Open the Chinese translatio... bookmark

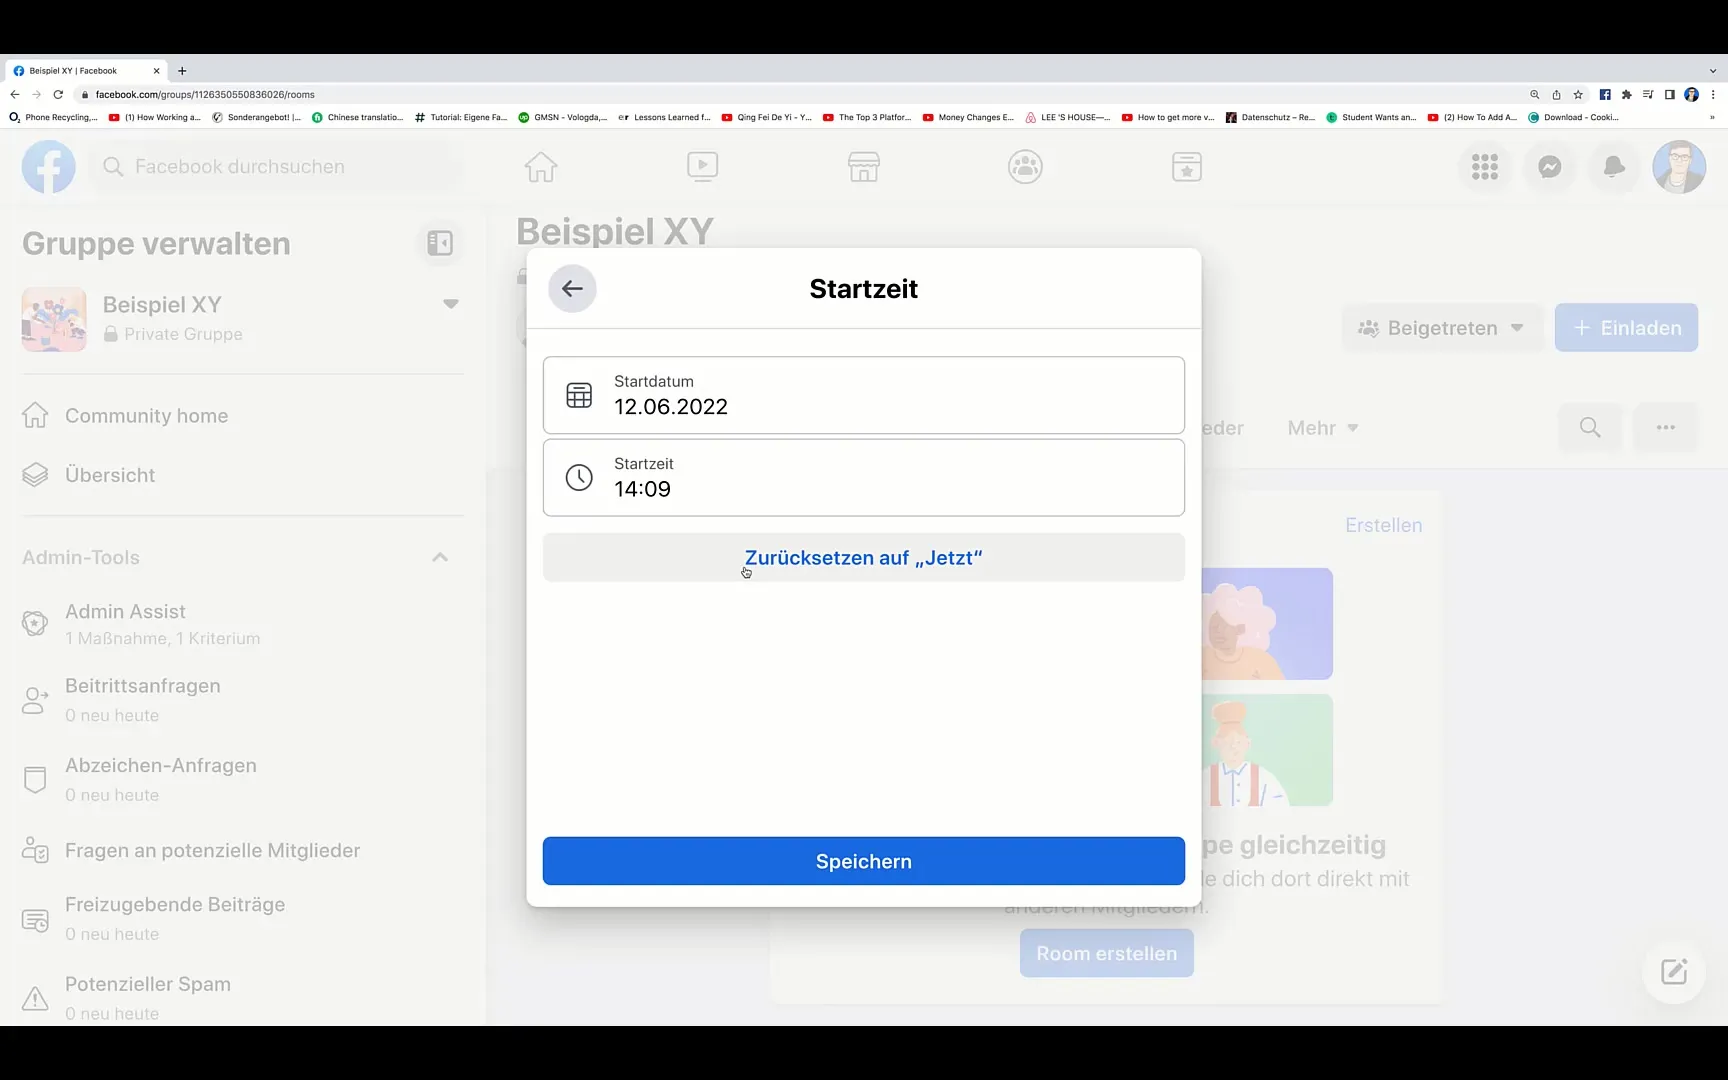point(358,117)
